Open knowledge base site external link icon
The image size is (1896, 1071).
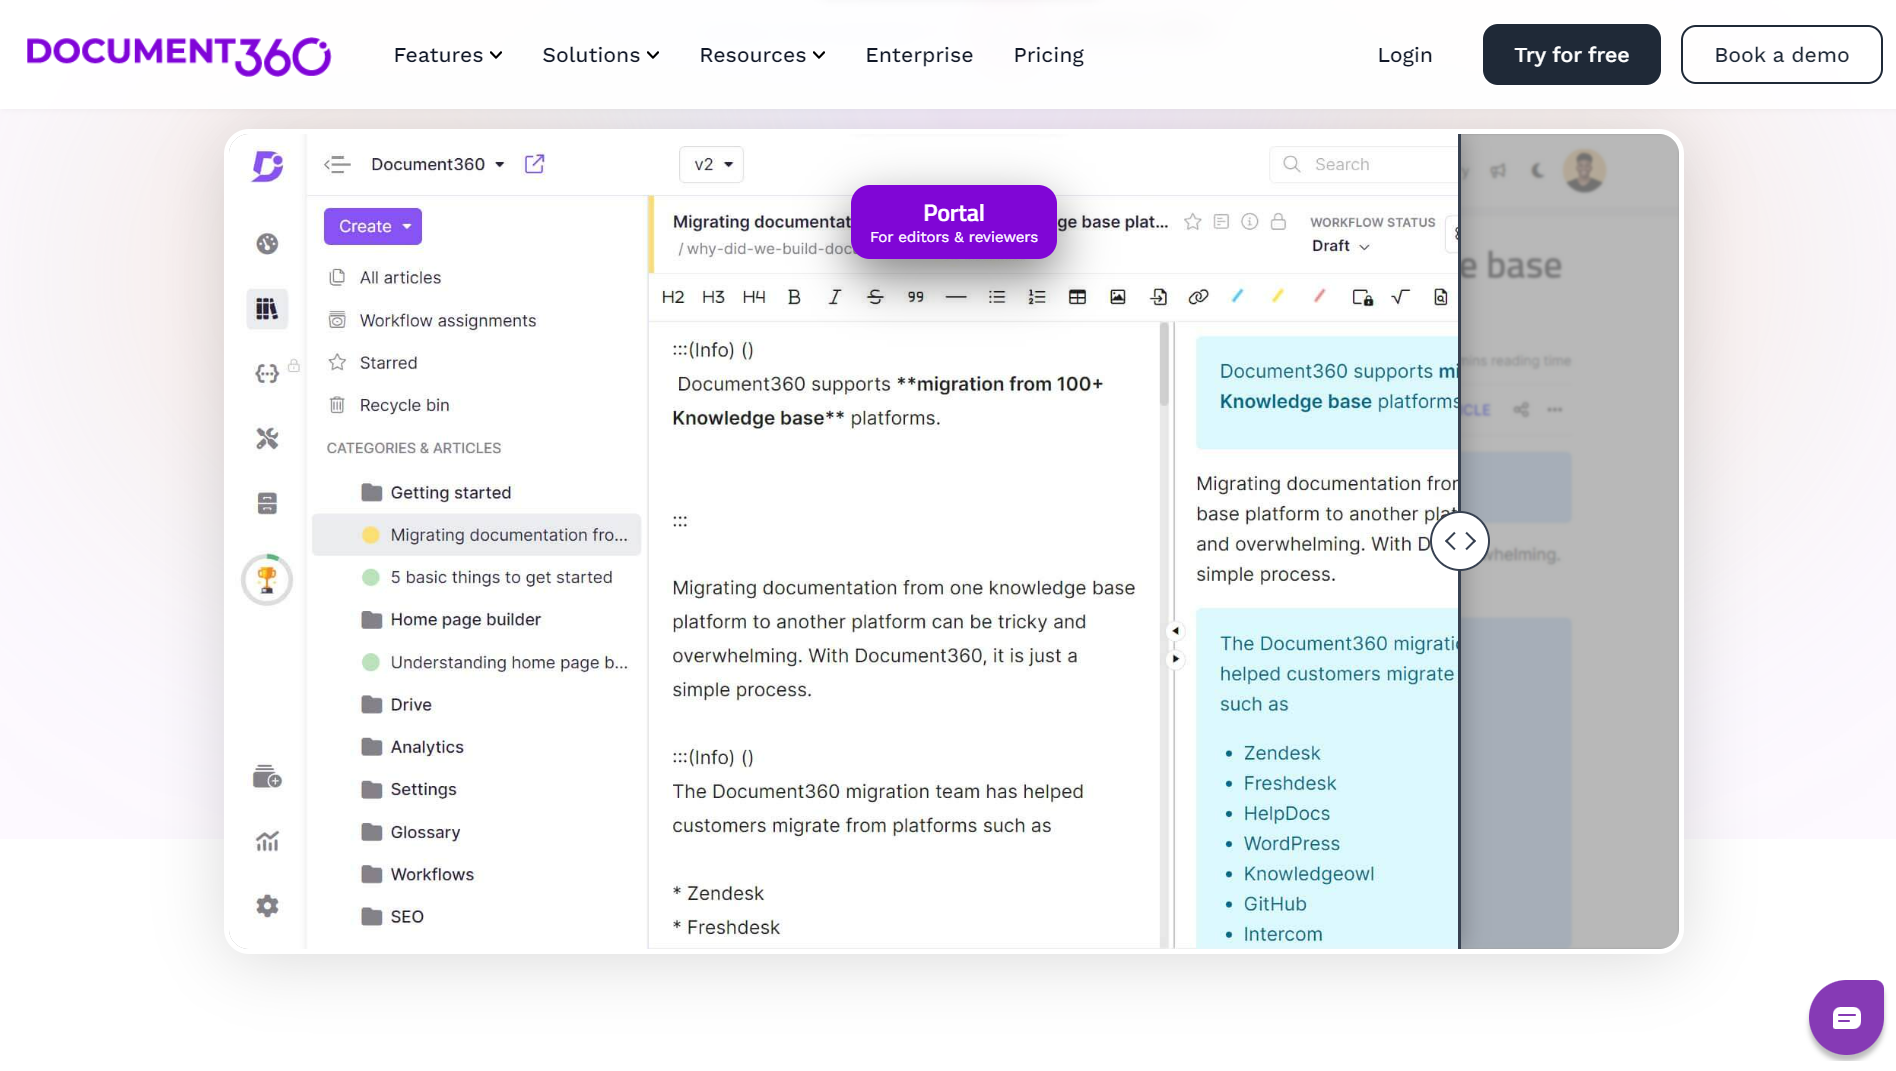[535, 164]
